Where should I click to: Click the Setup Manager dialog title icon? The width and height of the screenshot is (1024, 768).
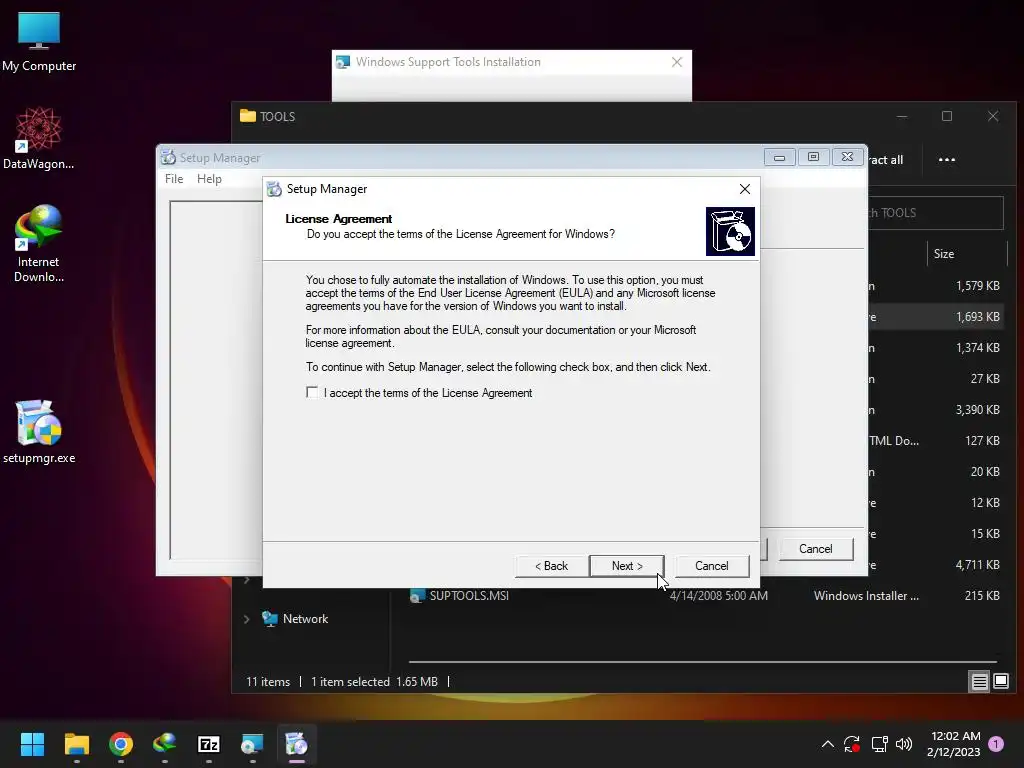274,189
